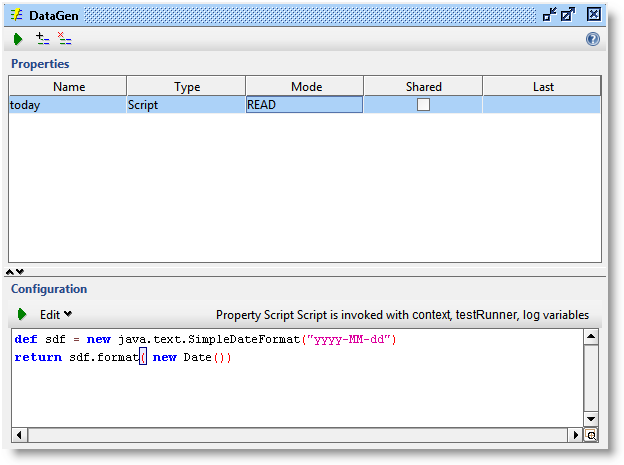The image size is (624, 465).
Task: Collapse the splitter with up arrow
Action: 10,272
